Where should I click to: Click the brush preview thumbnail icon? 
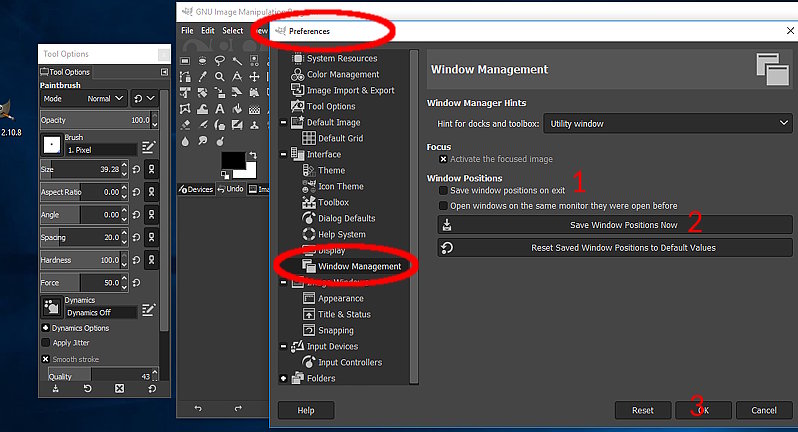tap(50, 145)
